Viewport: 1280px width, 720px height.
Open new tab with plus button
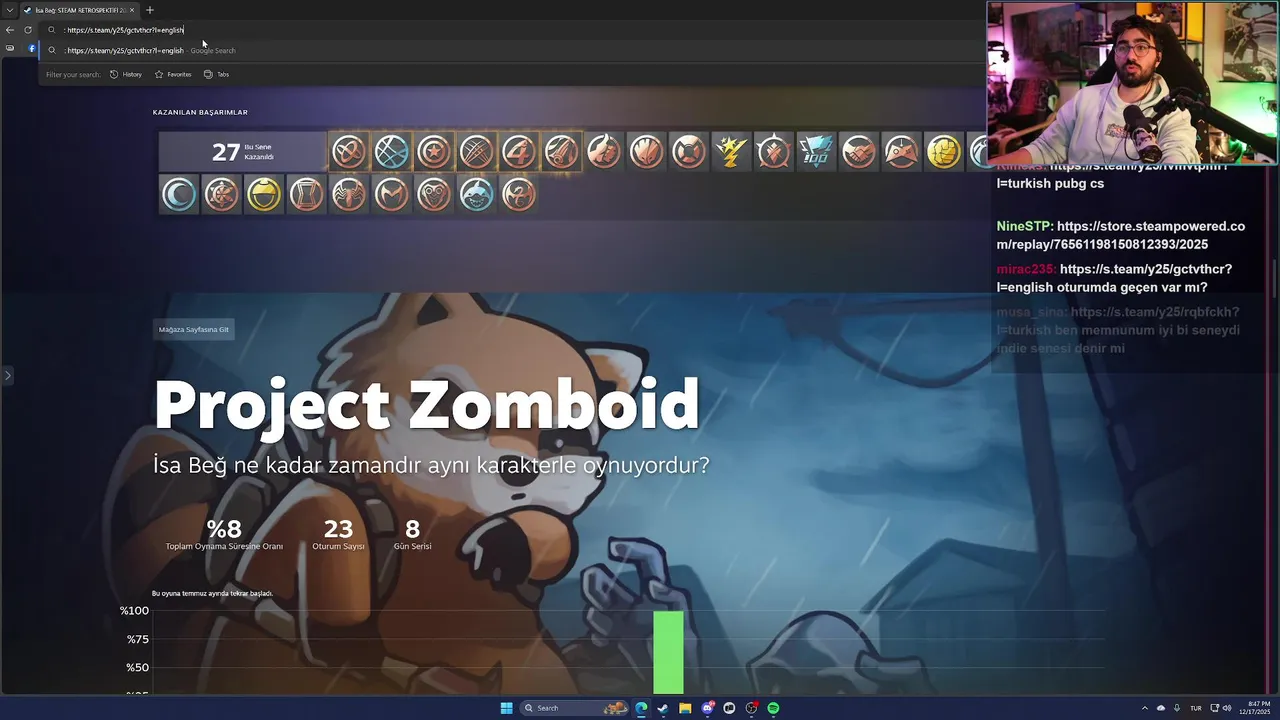pyautogui.click(x=150, y=10)
